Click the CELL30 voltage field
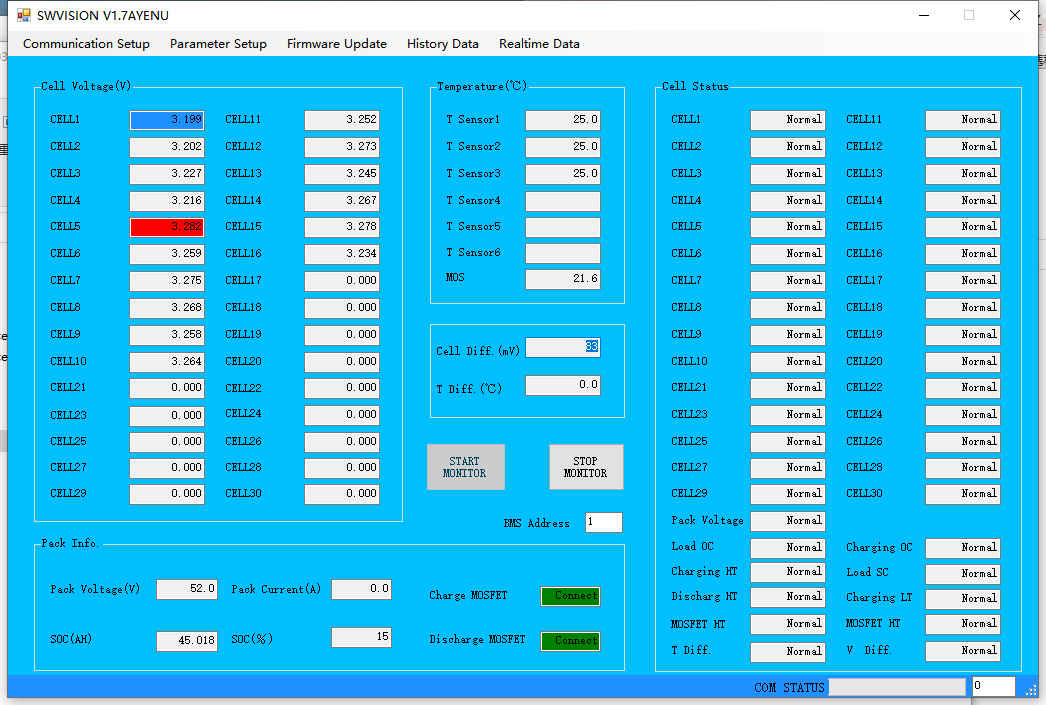Screen dimensions: 1046x705 342,494
